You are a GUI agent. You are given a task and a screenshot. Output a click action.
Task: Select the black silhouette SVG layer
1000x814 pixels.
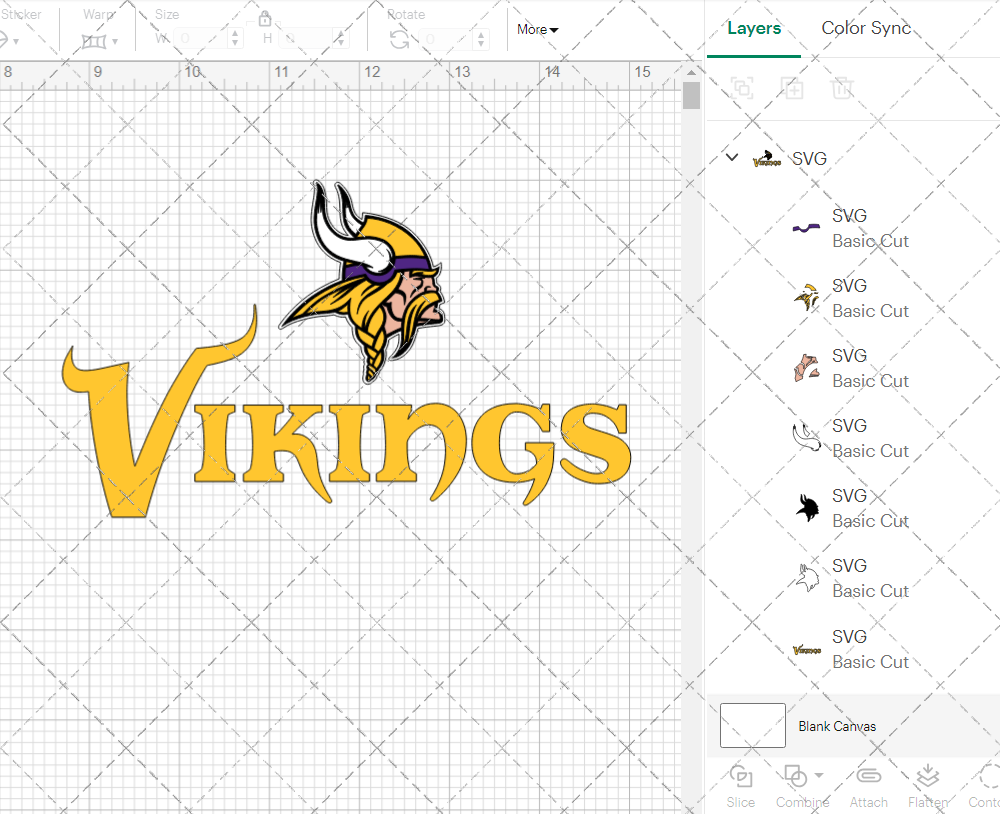point(850,508)
